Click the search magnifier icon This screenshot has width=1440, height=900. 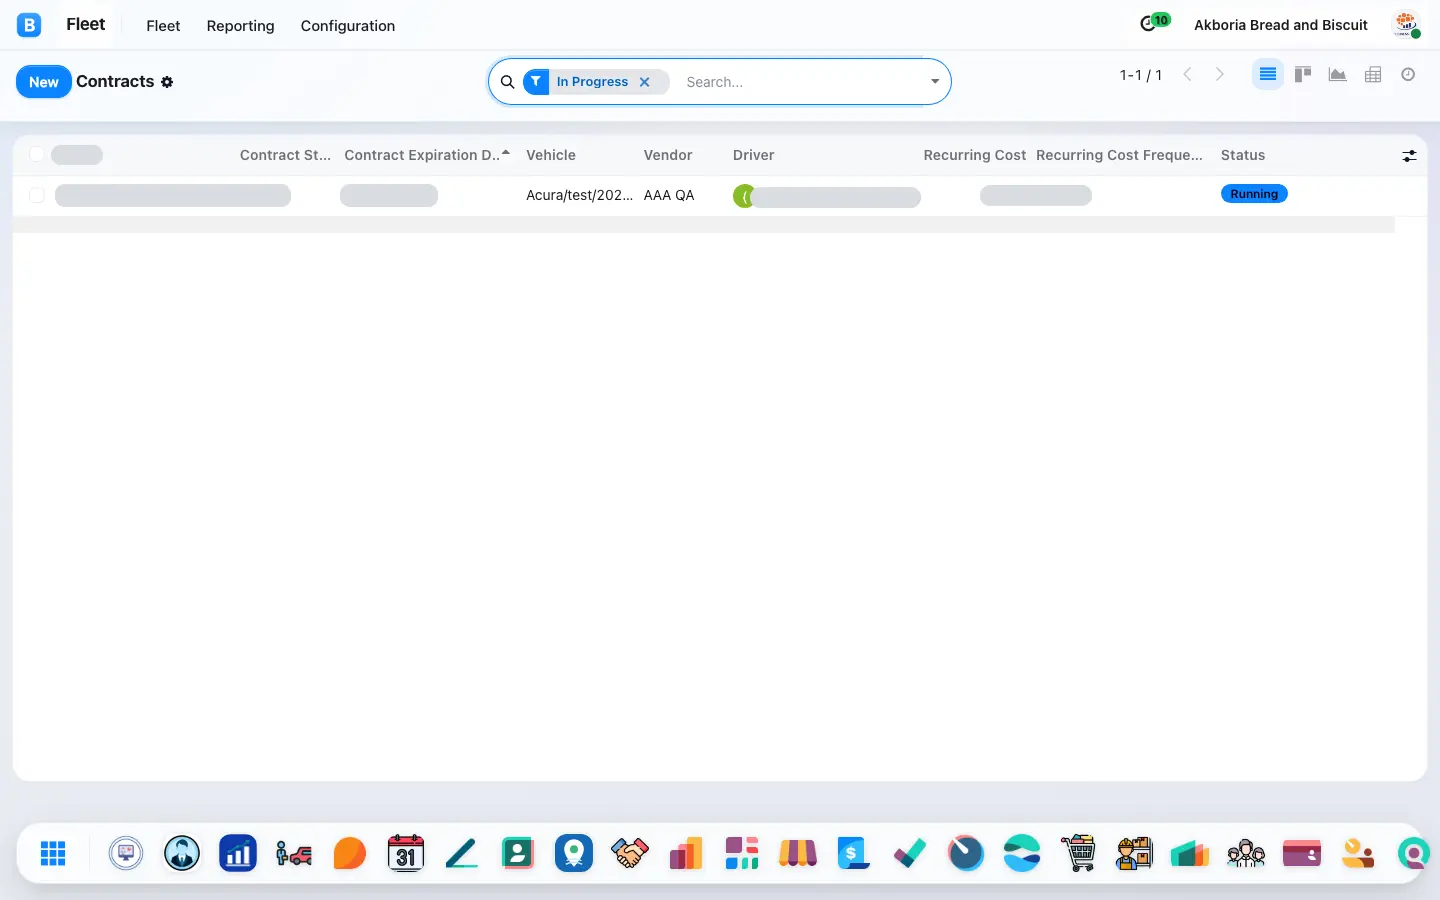pyautogui.click(x=507, y=82)
